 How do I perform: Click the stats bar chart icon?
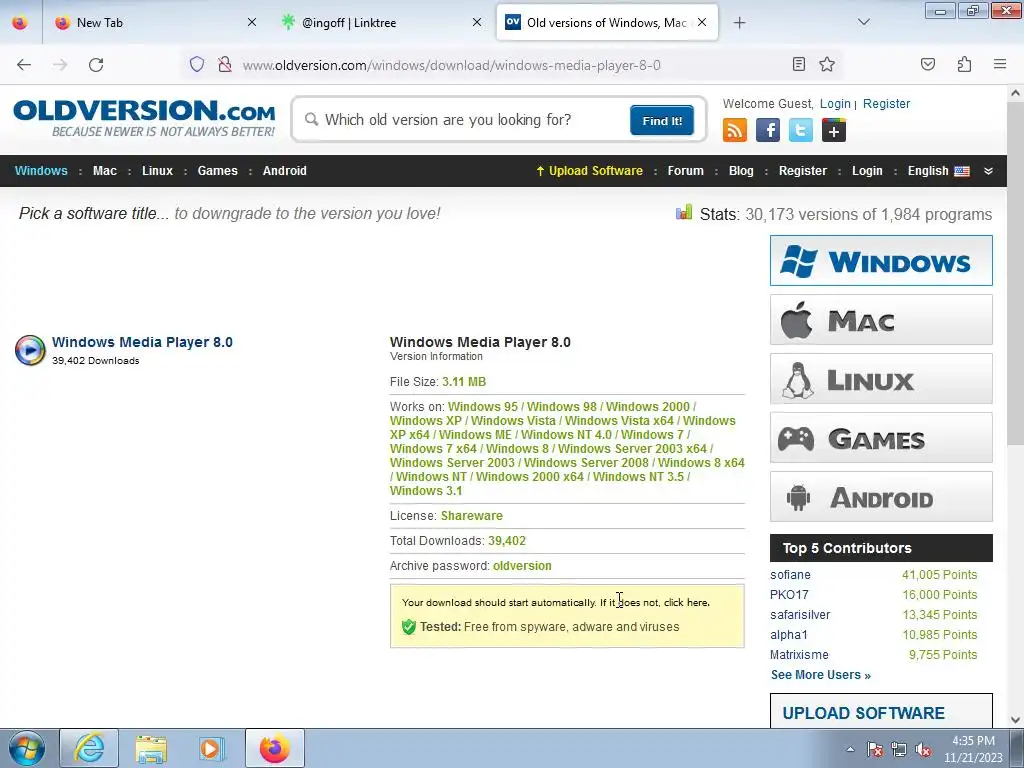(684, 213)
